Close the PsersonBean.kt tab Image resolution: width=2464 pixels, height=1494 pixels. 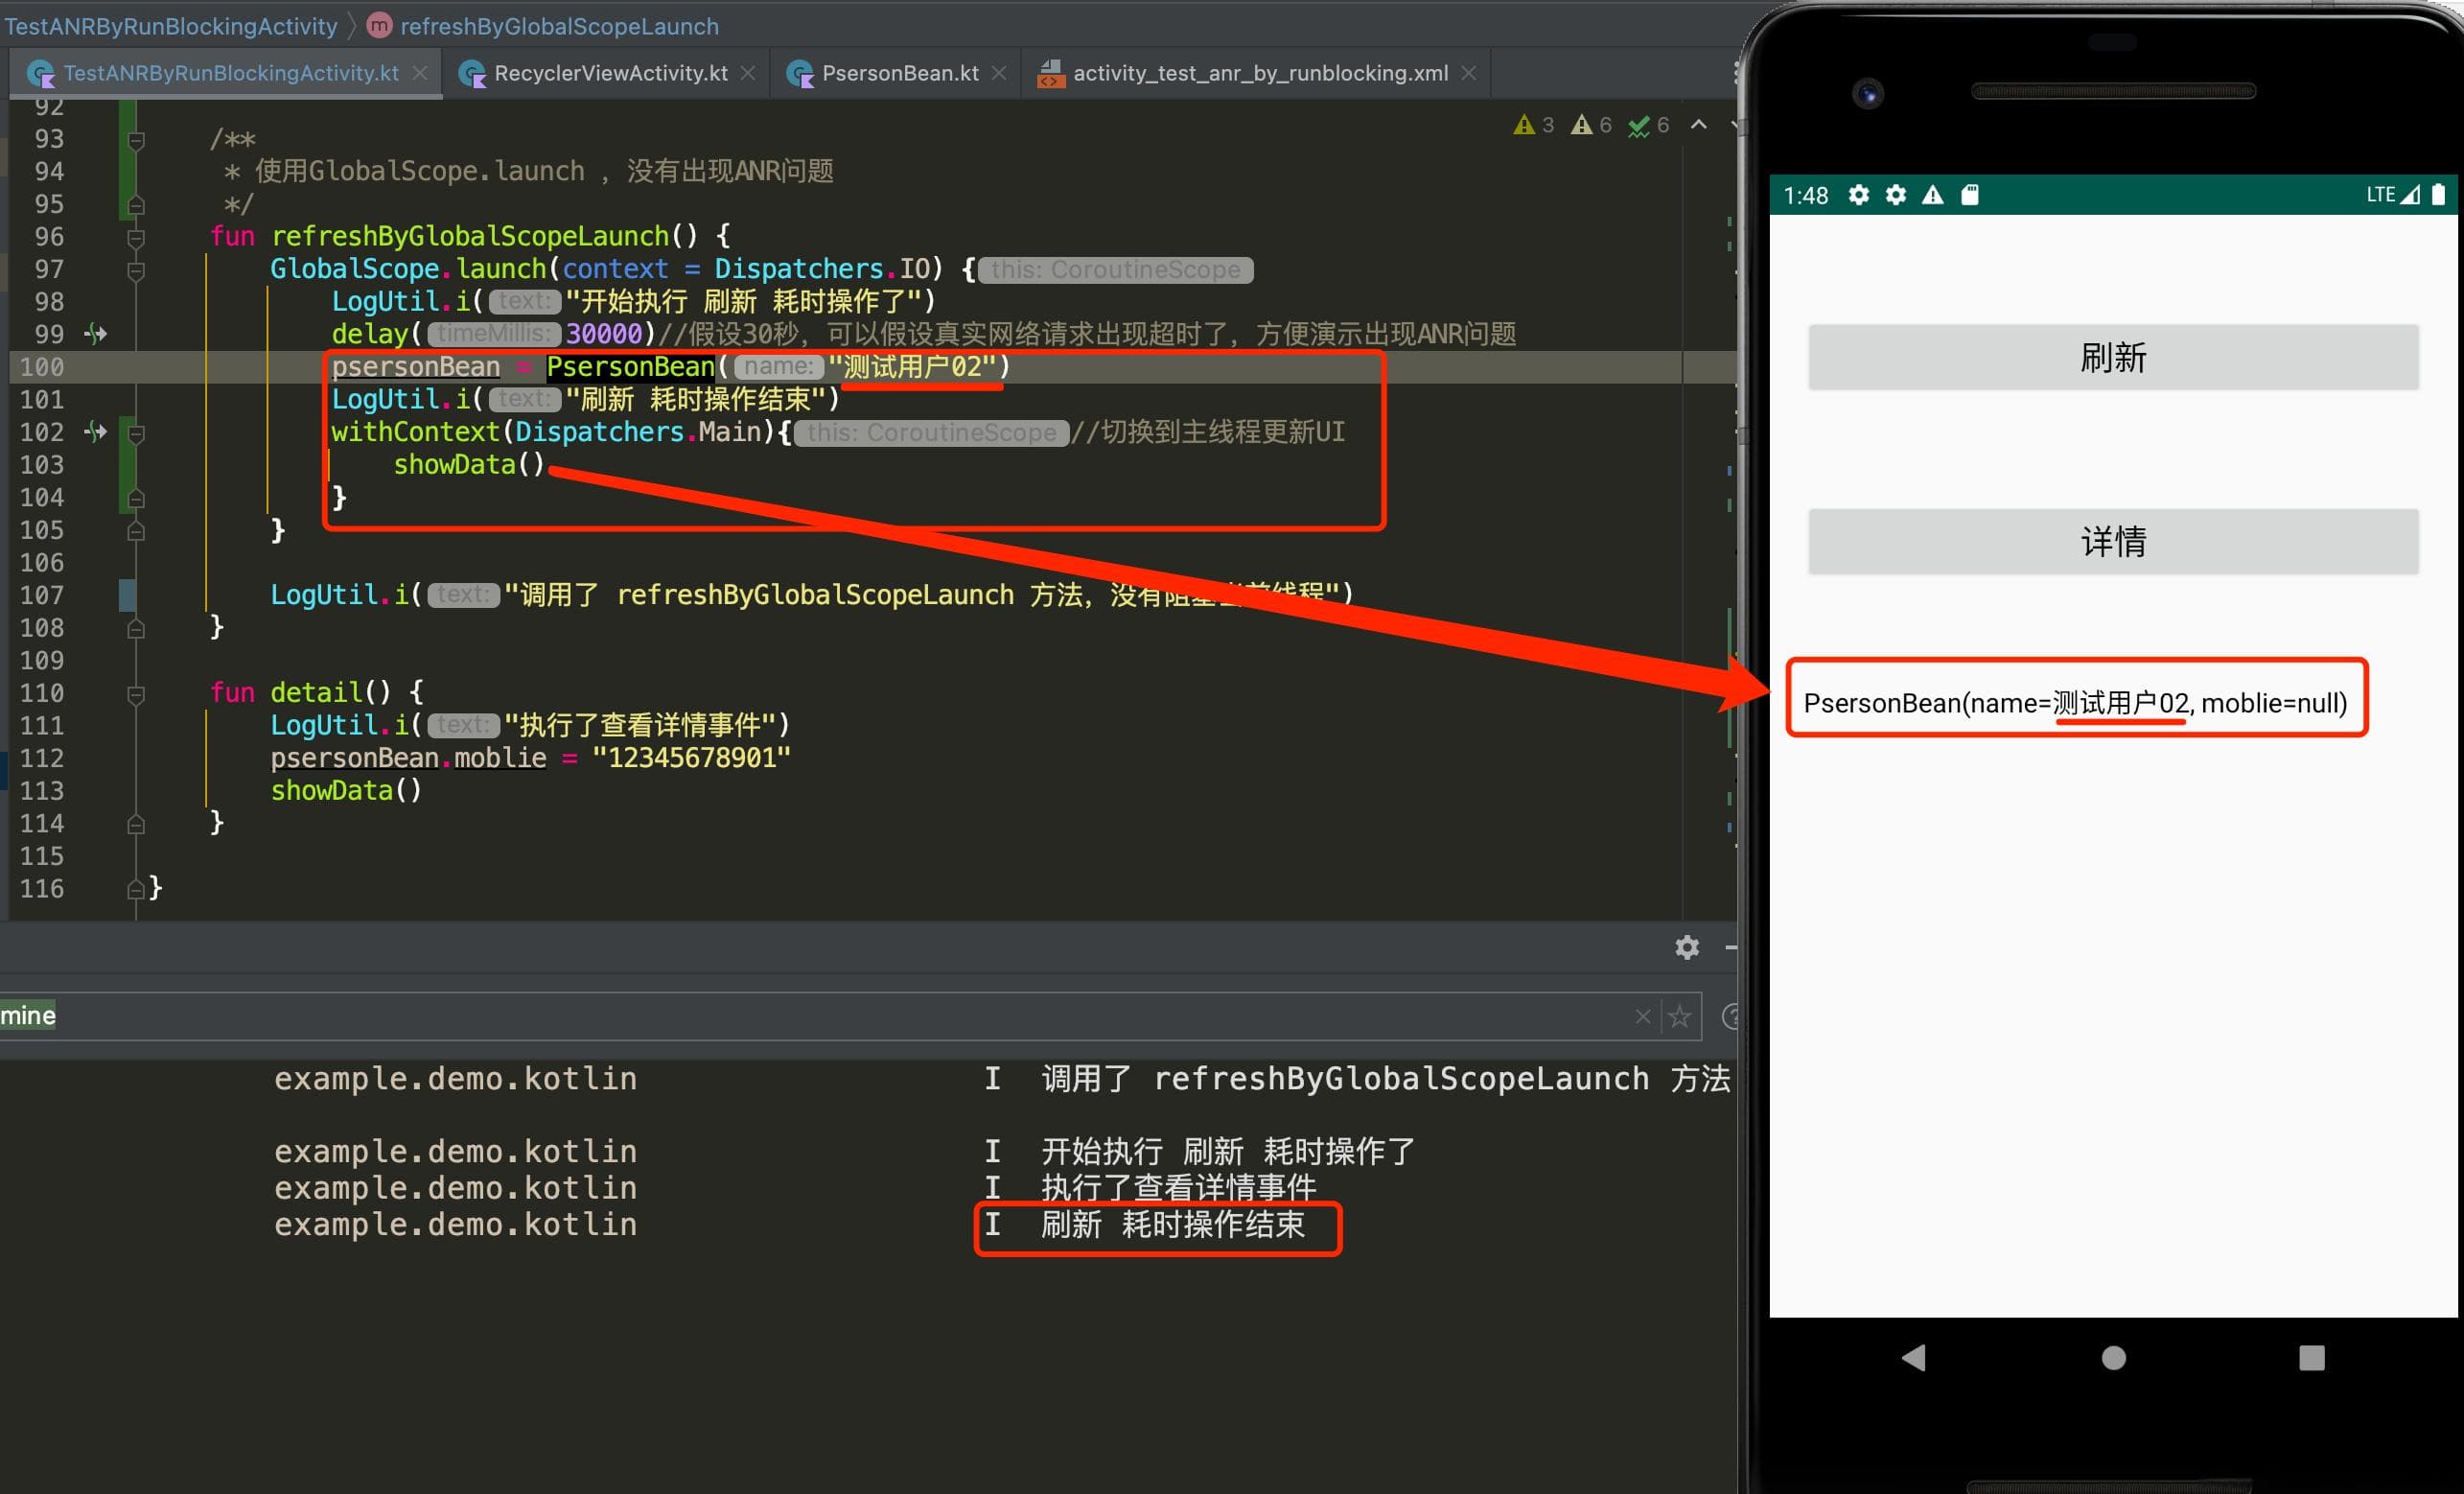[998, 73]
